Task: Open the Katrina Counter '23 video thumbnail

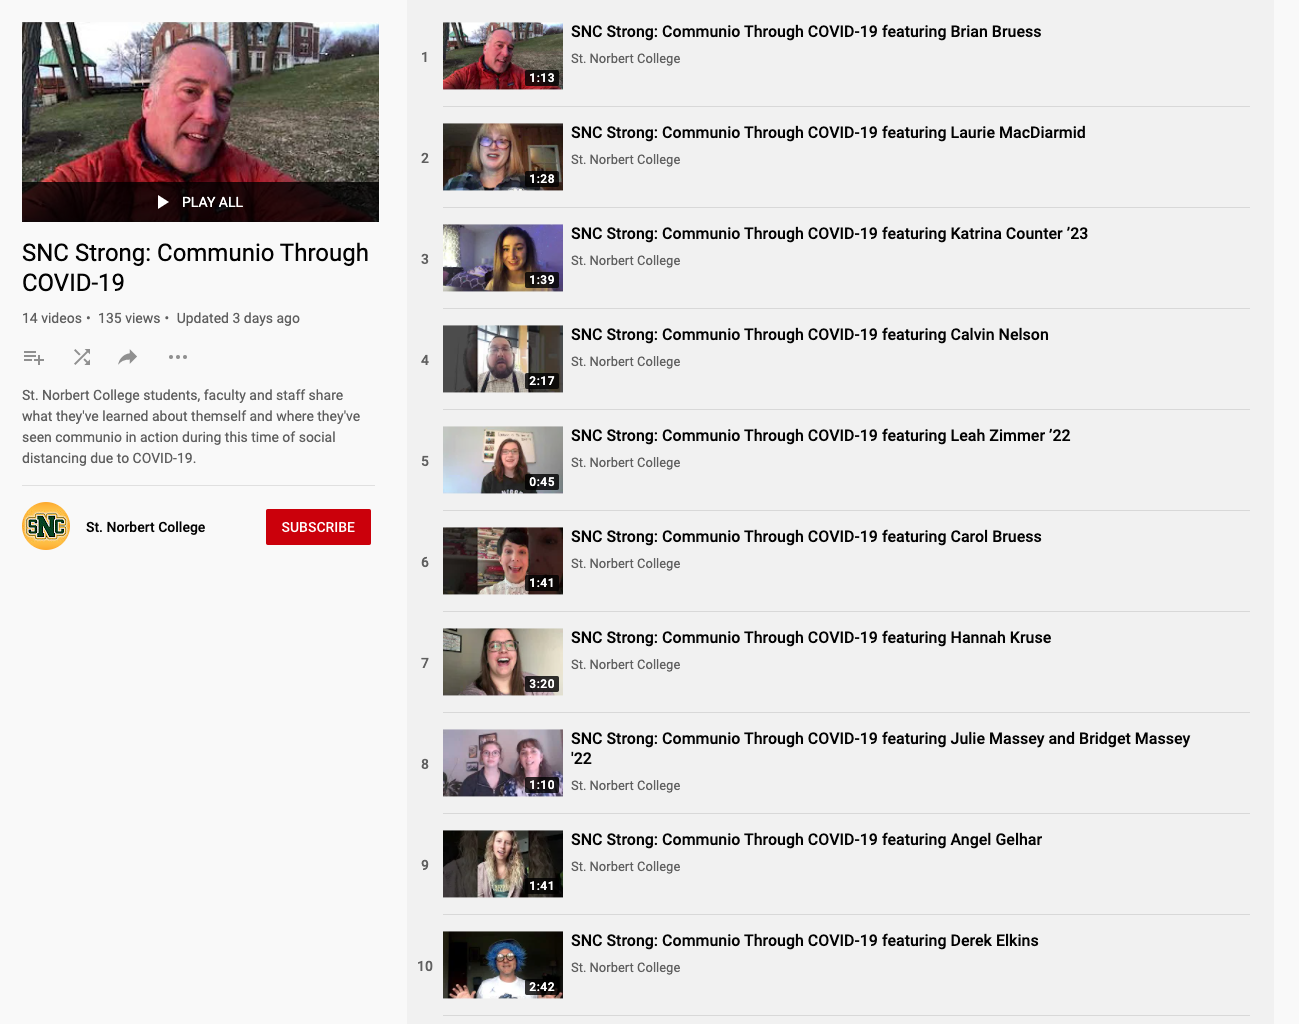Action: pyautogui.click(x=503, y=258)
